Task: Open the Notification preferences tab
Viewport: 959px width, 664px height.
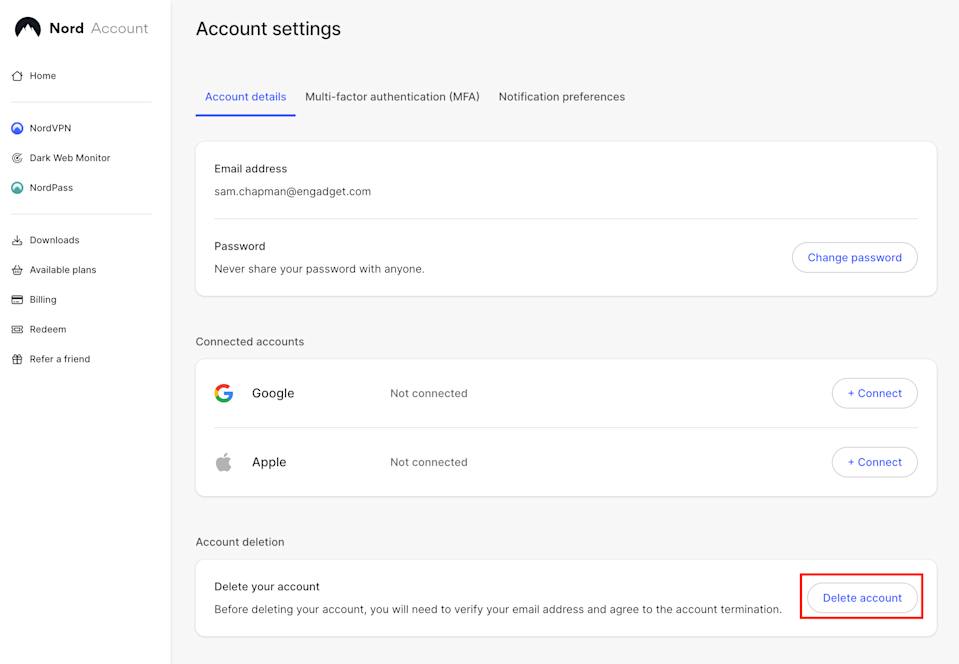Action: [x=561, y=96]
